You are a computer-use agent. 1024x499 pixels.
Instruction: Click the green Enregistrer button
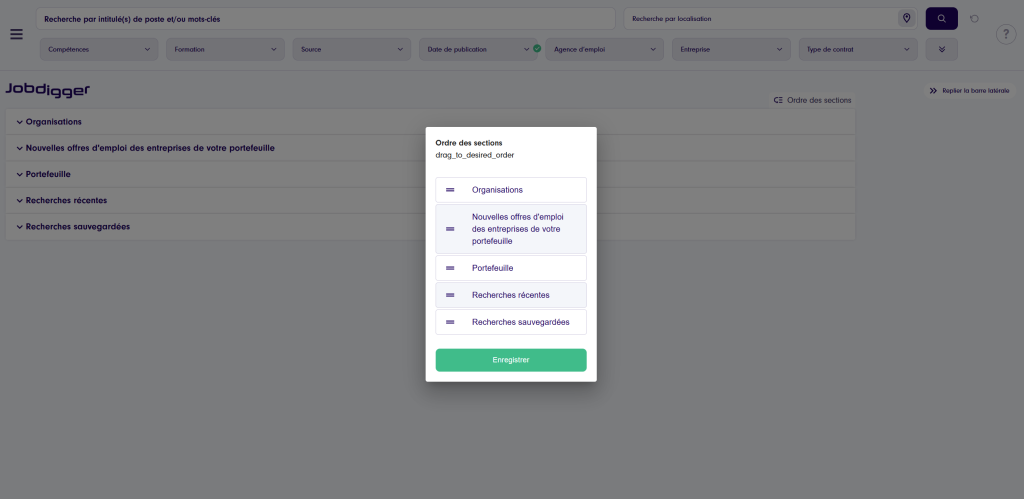511,360
